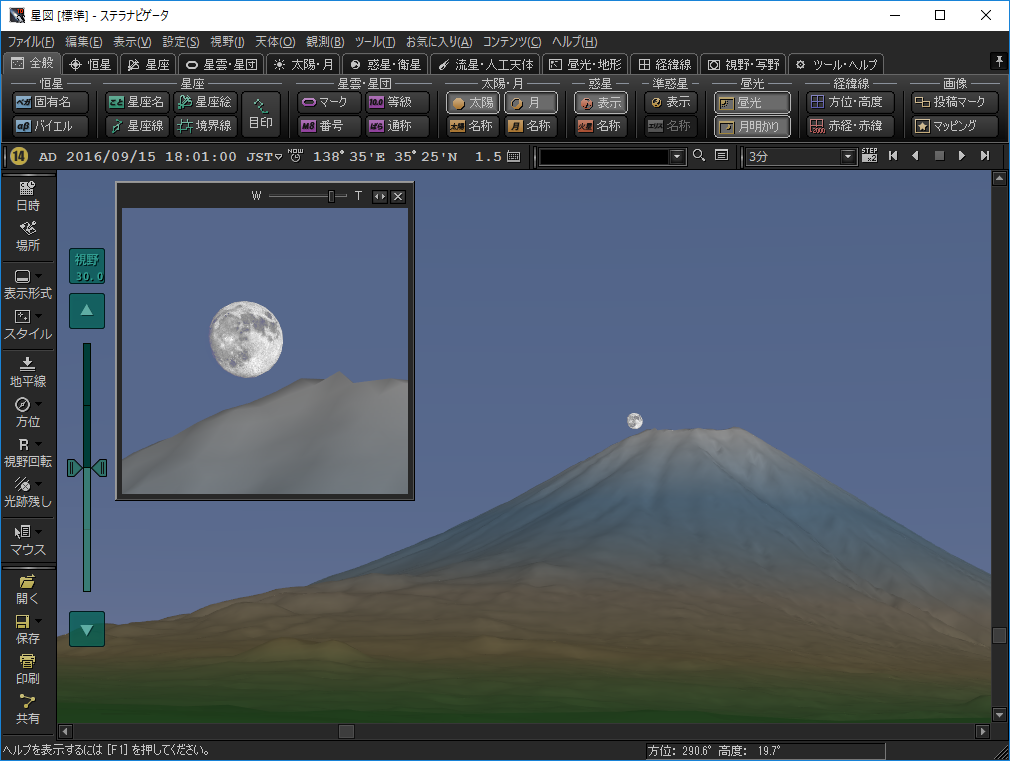Toggle the 太陽 sun display button
Viewport: 1010px width, 761px height.
point(472,102)
